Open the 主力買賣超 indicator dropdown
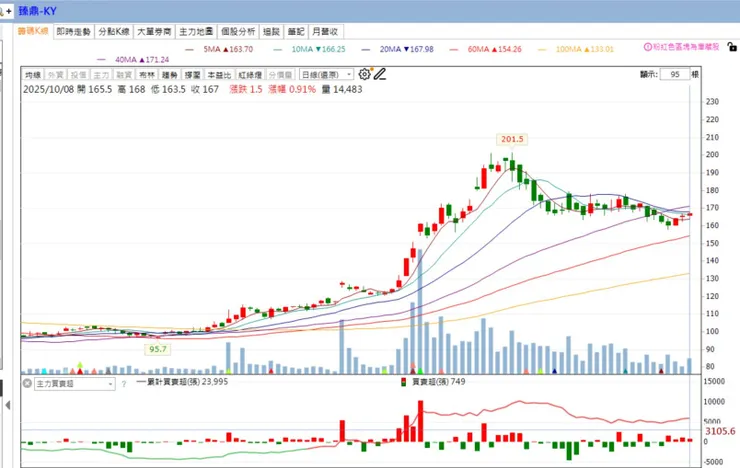Image resolution: width=740 pixels, height=468 pixels. click(75, 384)
